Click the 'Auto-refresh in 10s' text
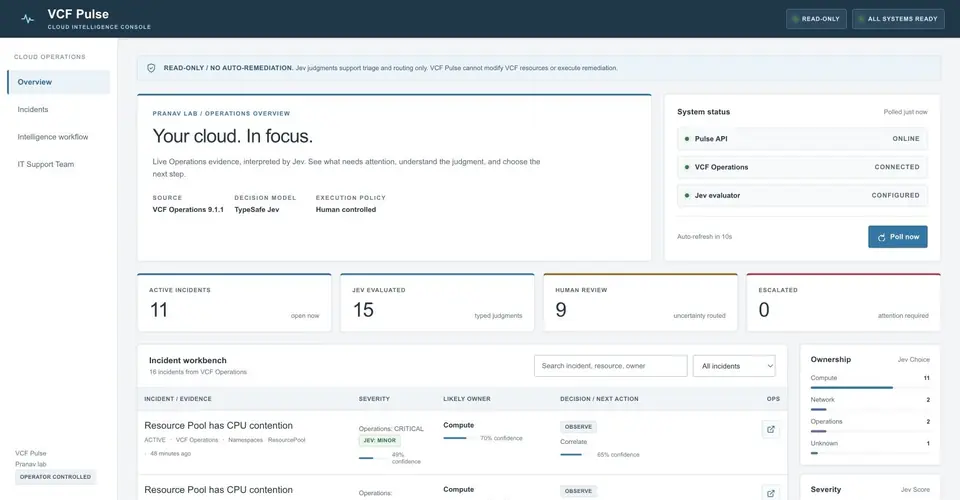This screenshot has width=960, height=500. pos(704,237)
